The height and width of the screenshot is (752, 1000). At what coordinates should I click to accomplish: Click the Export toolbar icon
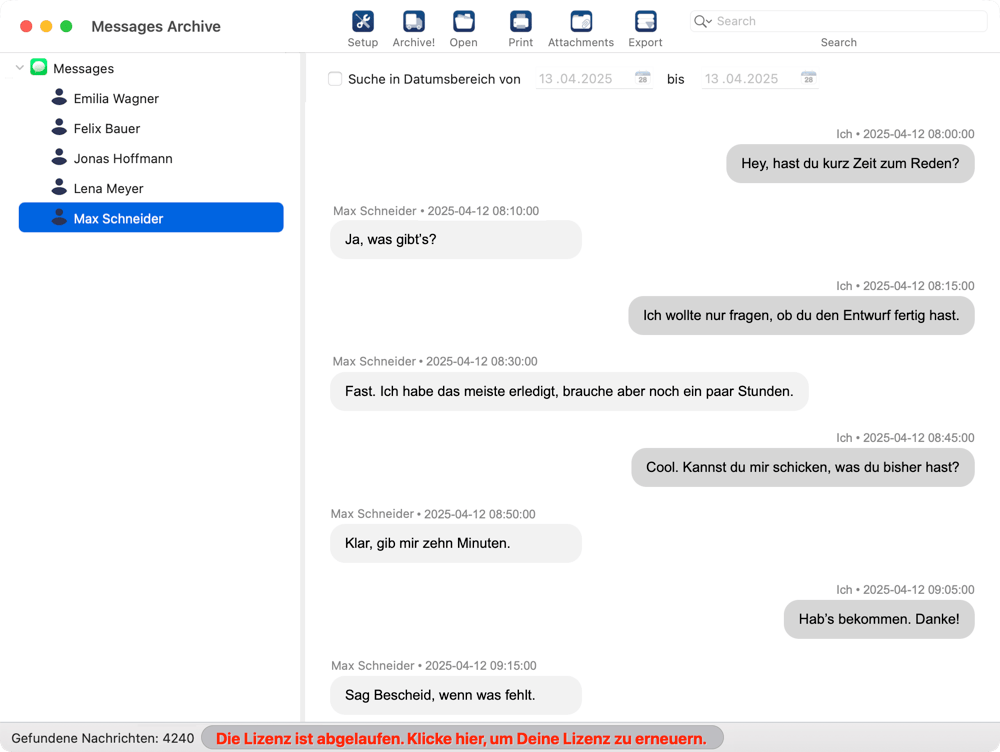[x=645, y=22]
